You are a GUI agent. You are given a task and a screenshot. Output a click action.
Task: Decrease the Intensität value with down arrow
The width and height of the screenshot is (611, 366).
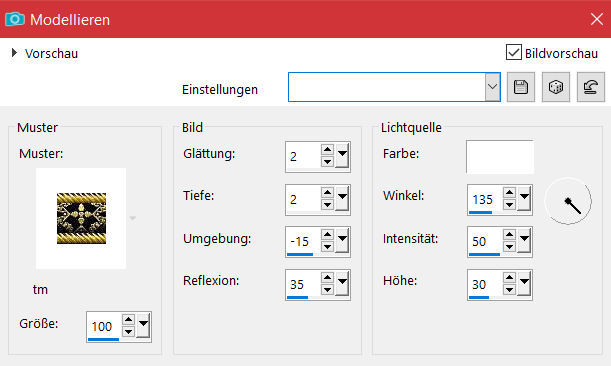(509, 247)
